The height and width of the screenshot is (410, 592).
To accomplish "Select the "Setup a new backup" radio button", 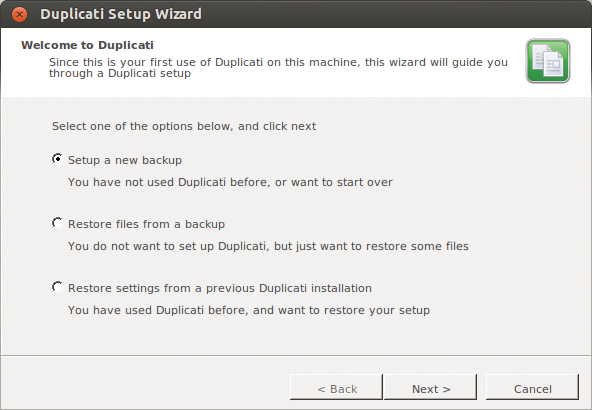I will pyautogui.click(x=57, y=159).
